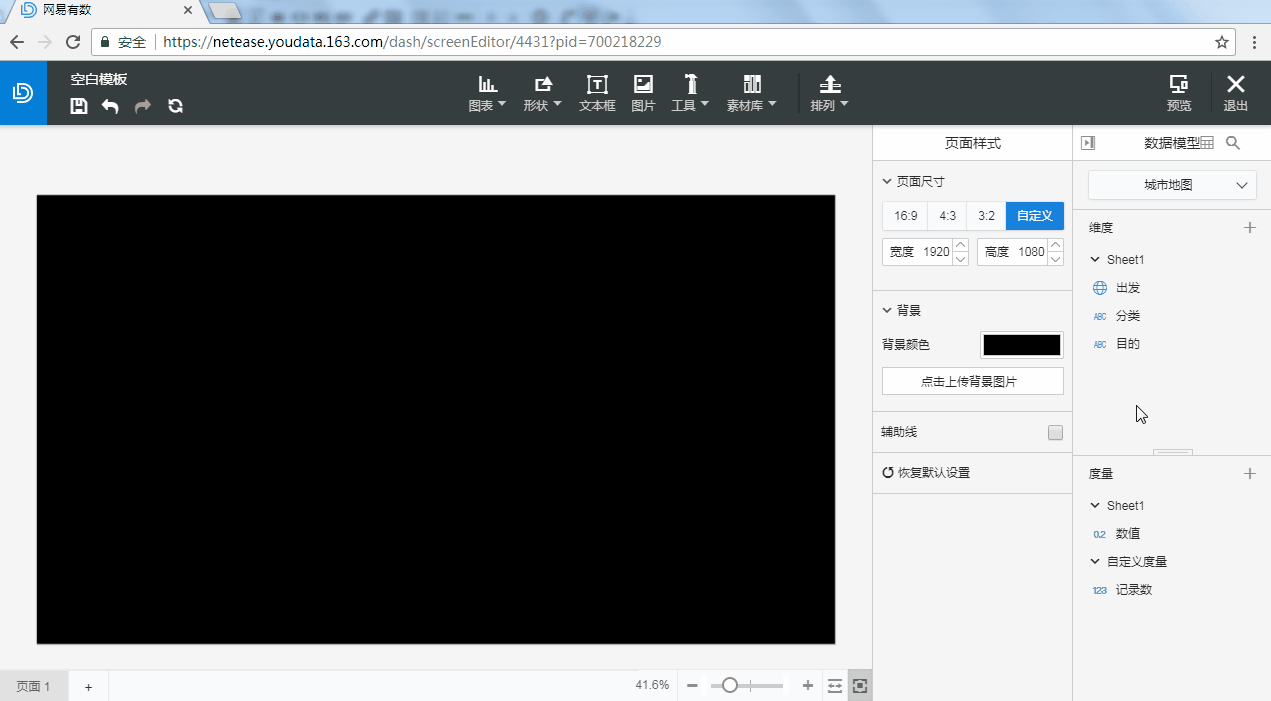
Task: Open the 图表 chart menu
Action: (x=487, y=93)
